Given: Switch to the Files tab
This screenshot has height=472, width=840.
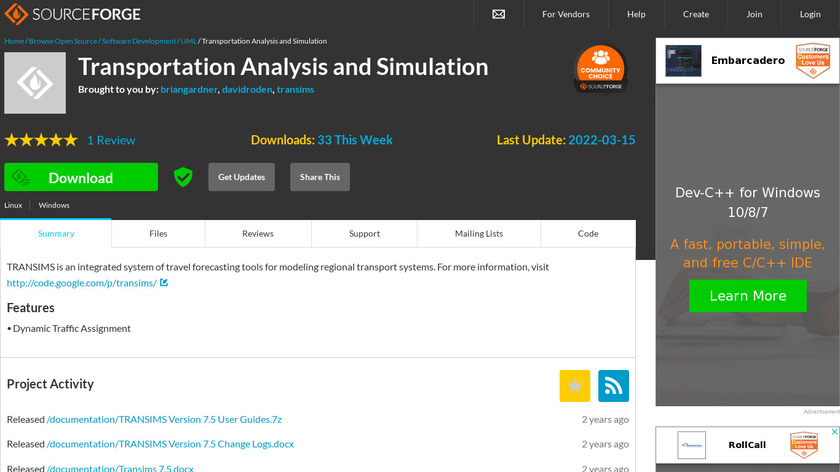Looking at the screenshot, I should tap(158, 234).
